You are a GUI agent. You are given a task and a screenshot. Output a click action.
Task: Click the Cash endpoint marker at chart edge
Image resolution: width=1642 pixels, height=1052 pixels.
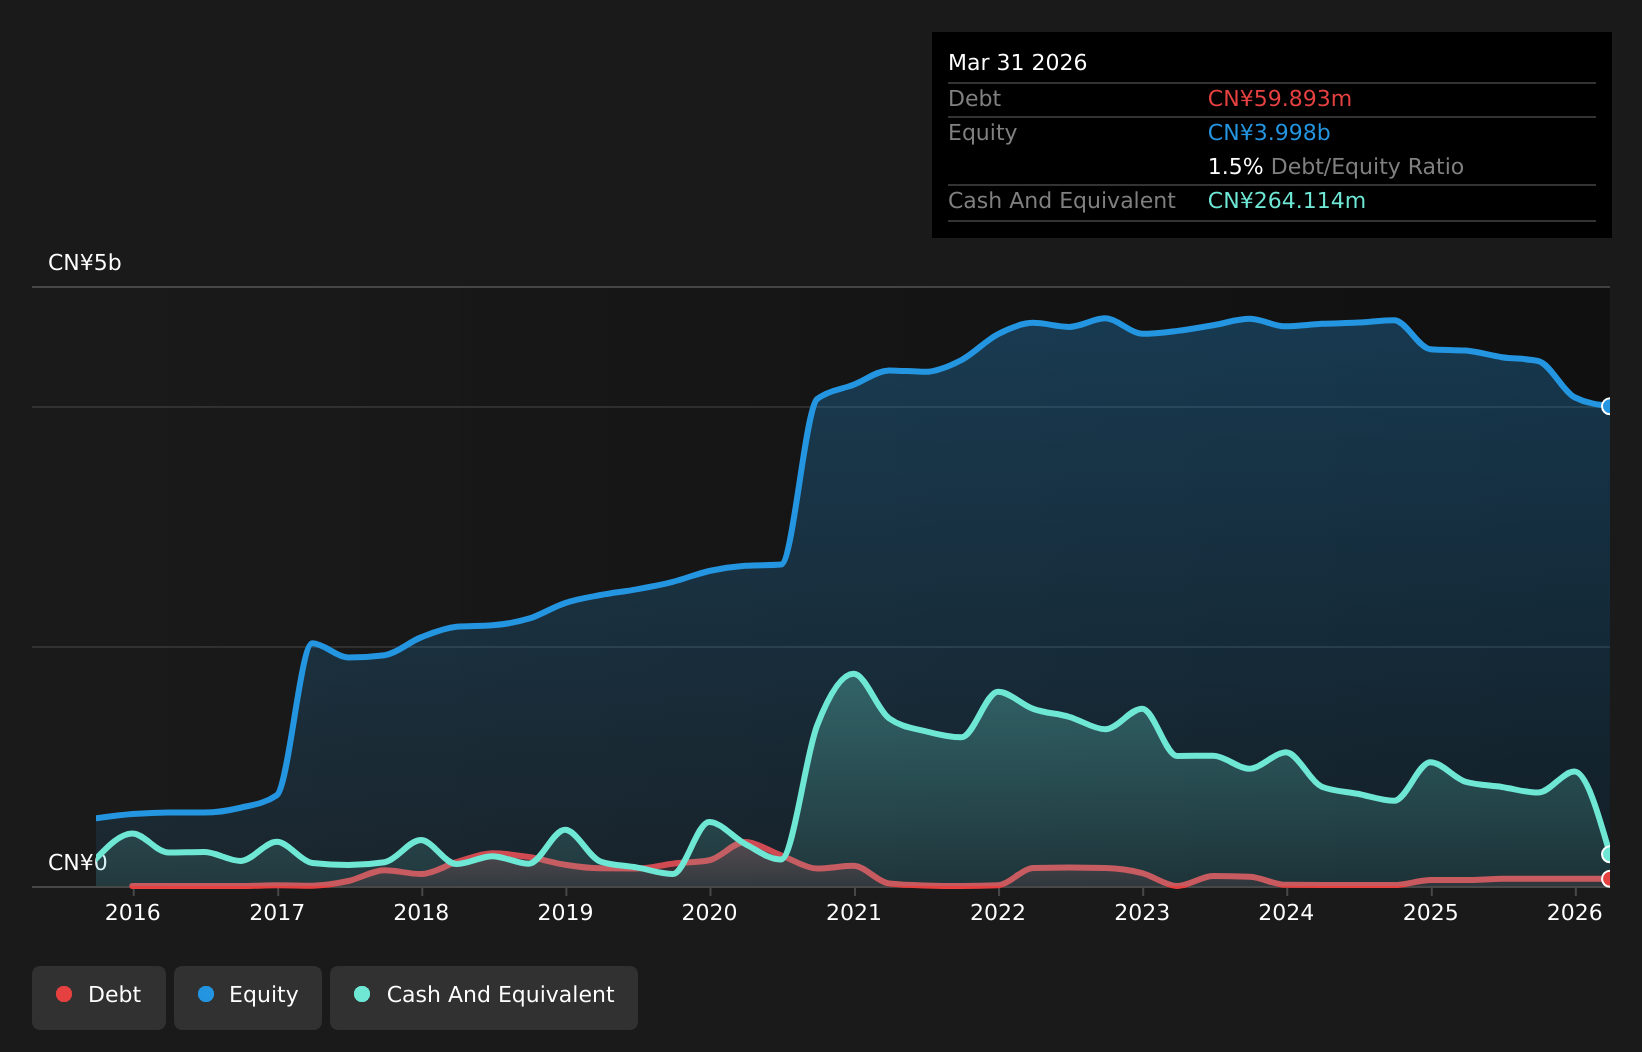click(1608, 854)
